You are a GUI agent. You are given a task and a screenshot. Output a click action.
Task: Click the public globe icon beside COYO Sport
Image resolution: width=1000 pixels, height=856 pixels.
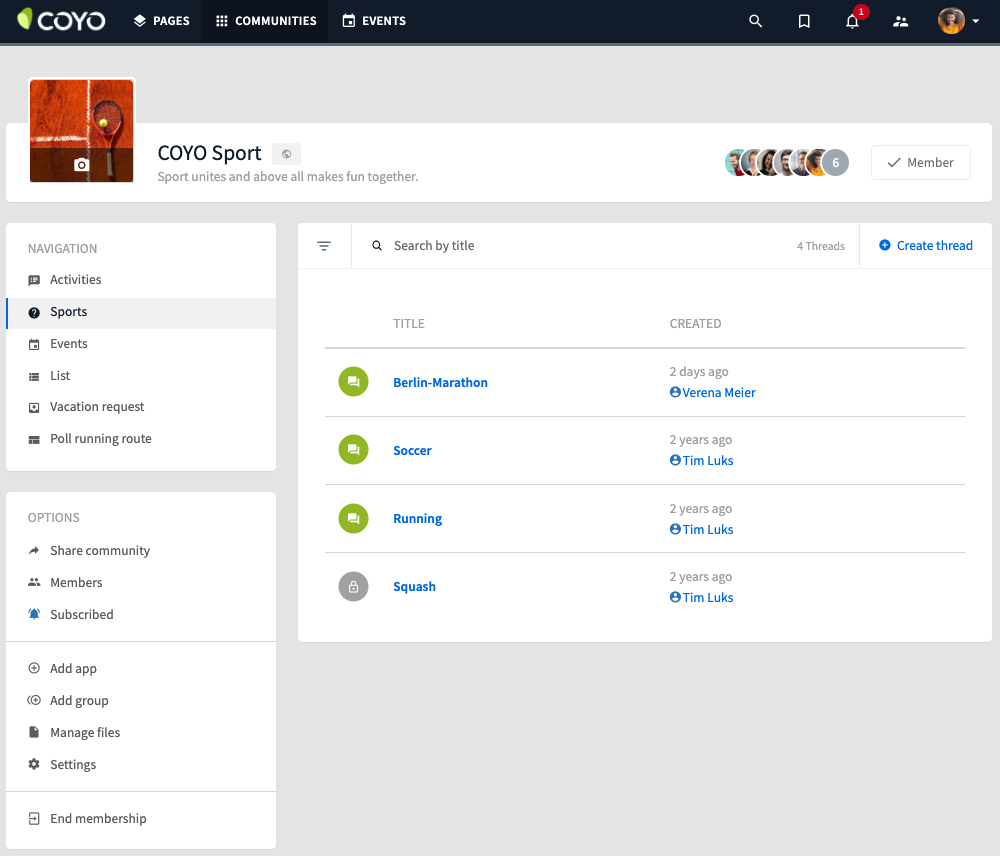click(286, 154)
